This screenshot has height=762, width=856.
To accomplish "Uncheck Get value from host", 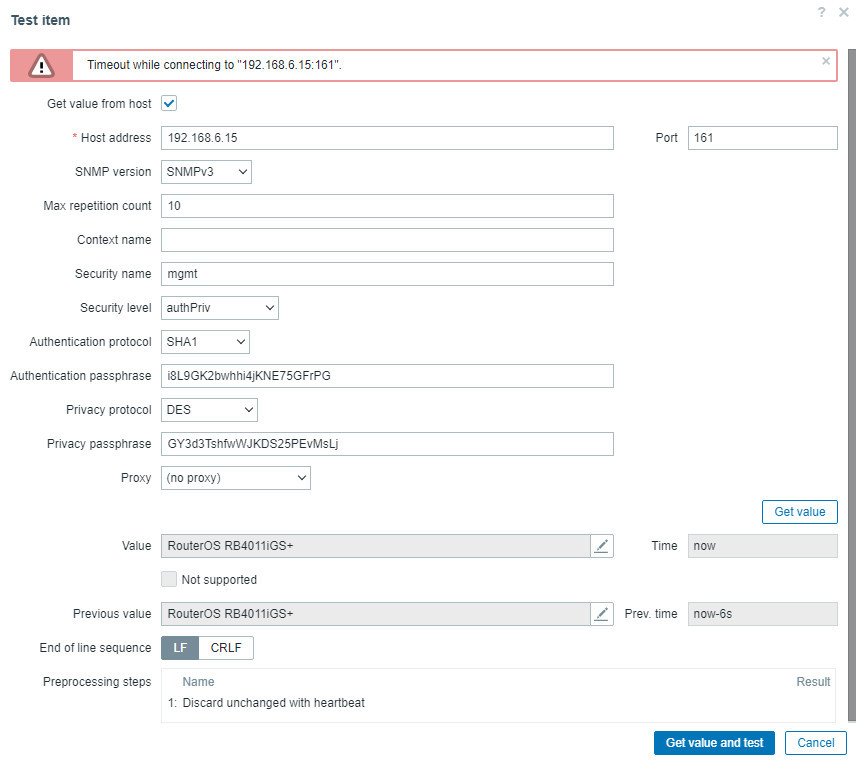I will tap(169, 104).
